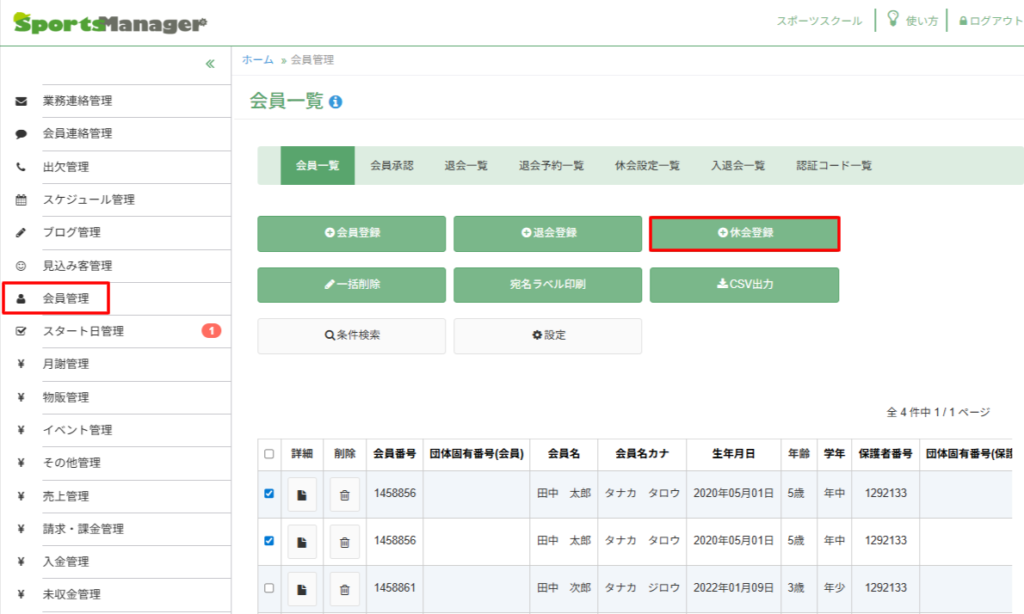
Task: Click the birthdate 2022年01月09日 cell
Action: tap(733, 588)
